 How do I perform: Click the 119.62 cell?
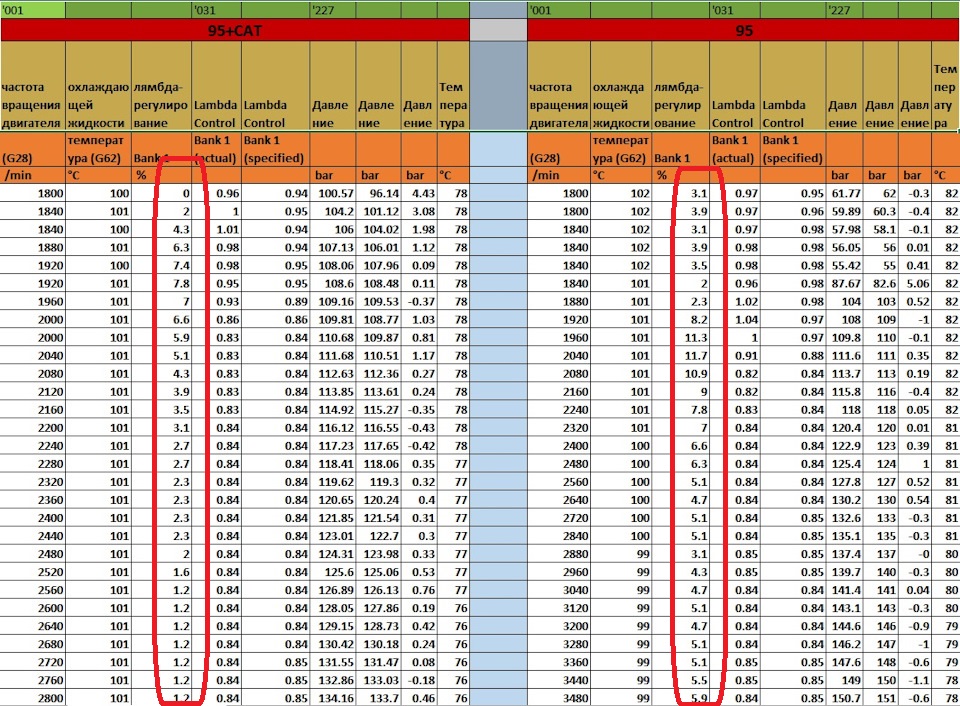coord(333,481)
